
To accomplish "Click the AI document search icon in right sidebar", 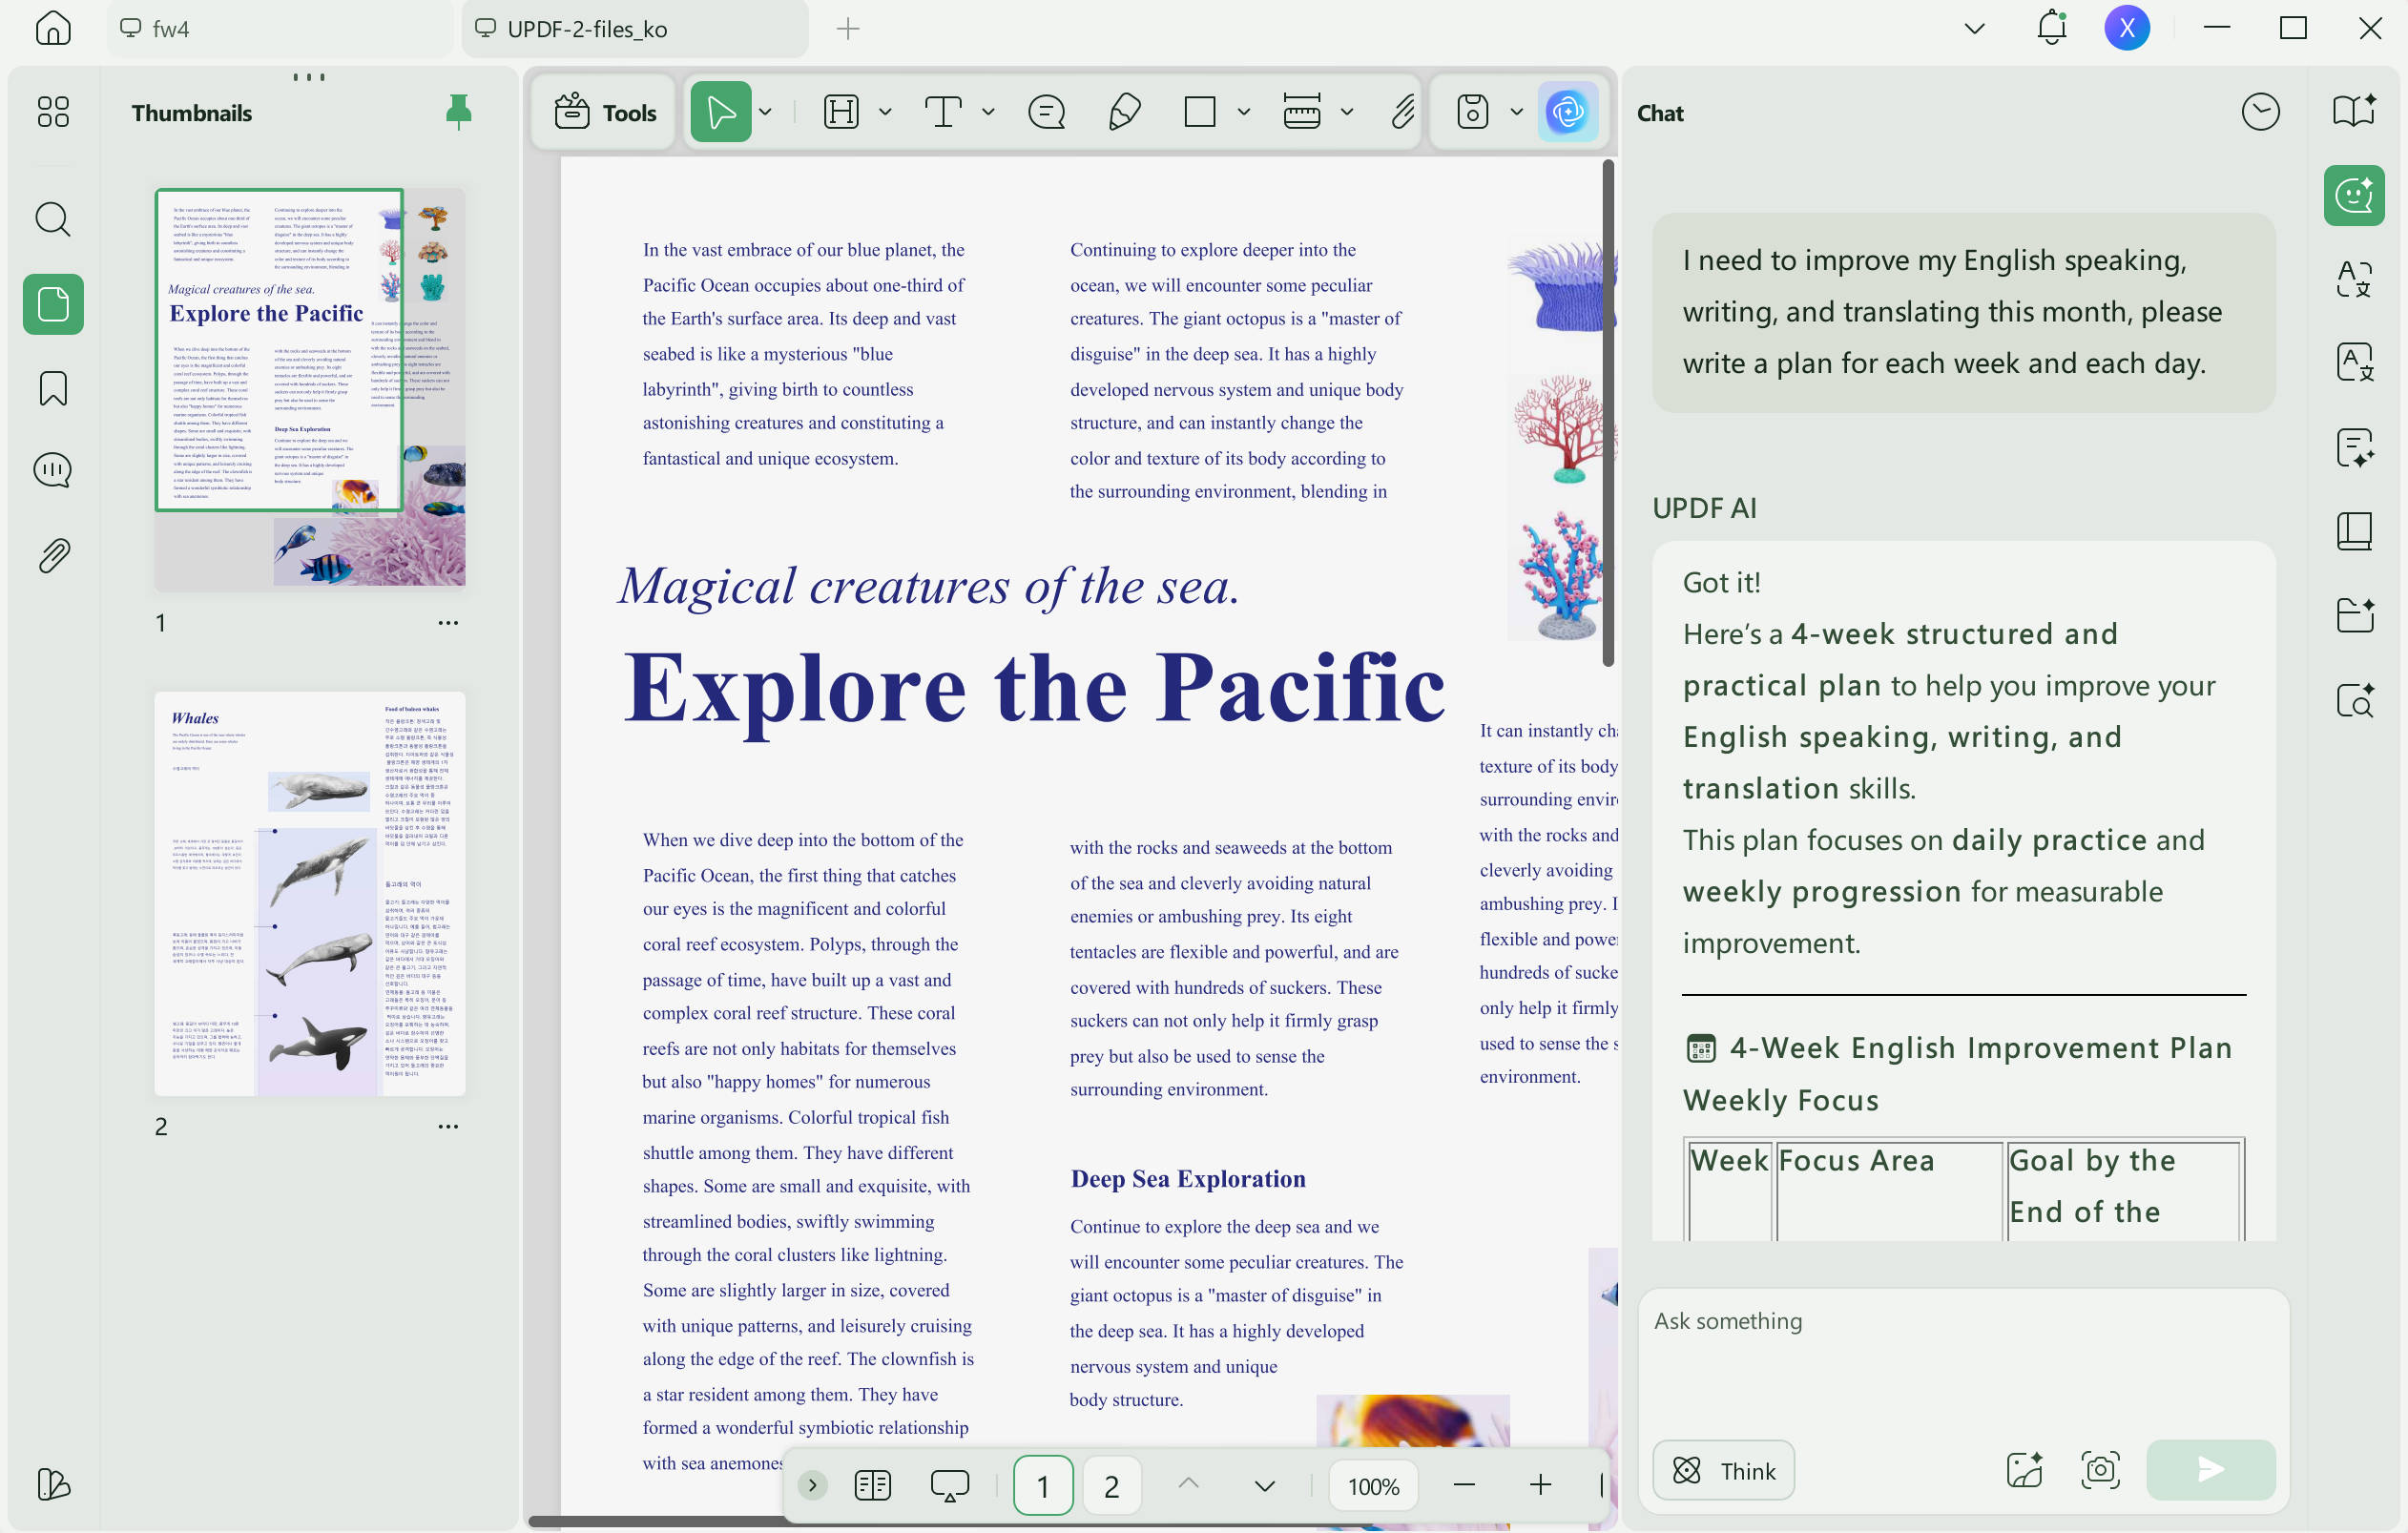I will (x=2354, y=700).
